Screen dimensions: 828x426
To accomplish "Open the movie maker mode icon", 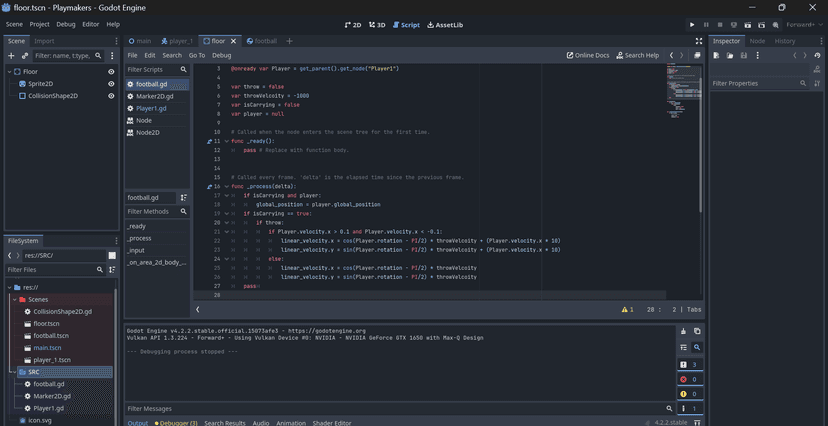I will coord(776,24).
